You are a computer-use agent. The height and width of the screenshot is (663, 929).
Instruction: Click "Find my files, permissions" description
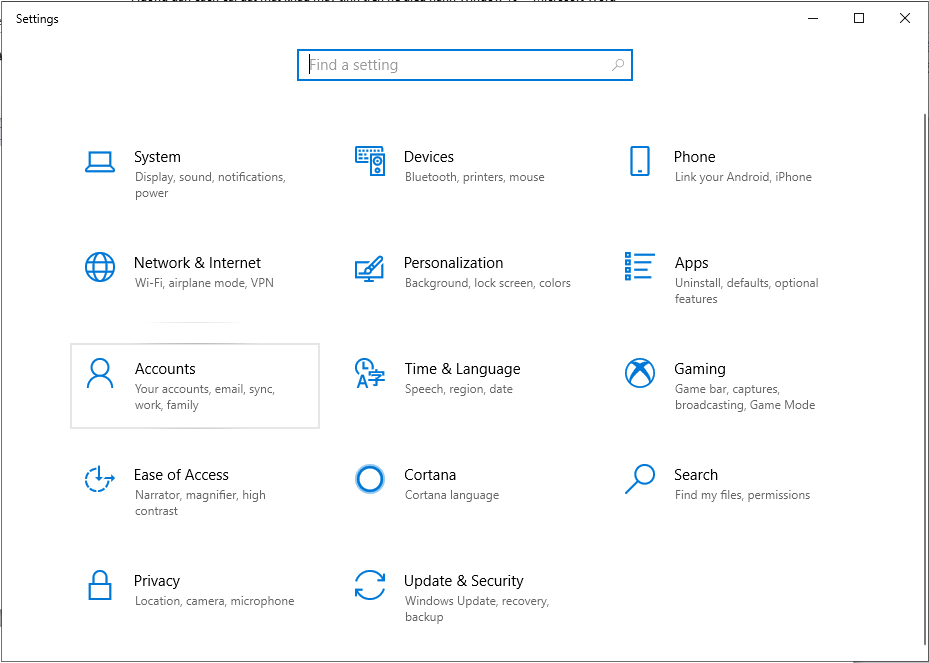point(742,495)
